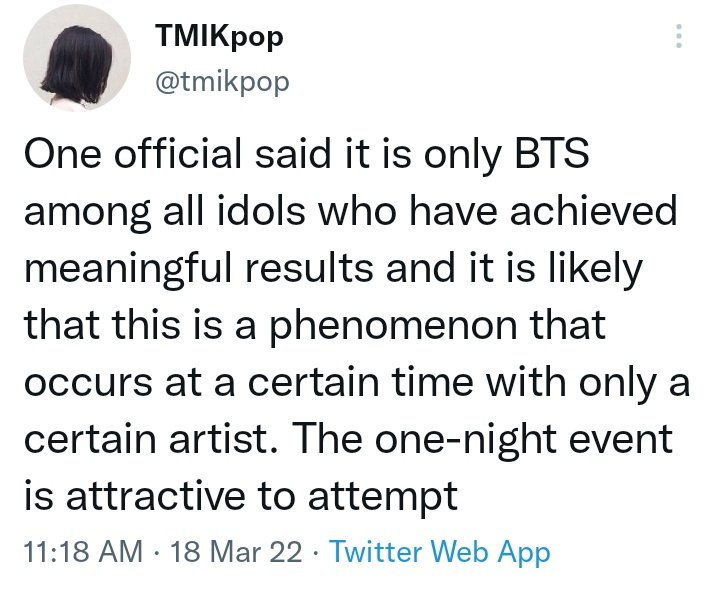Click the @tmikpop handle

pos(222,83)
